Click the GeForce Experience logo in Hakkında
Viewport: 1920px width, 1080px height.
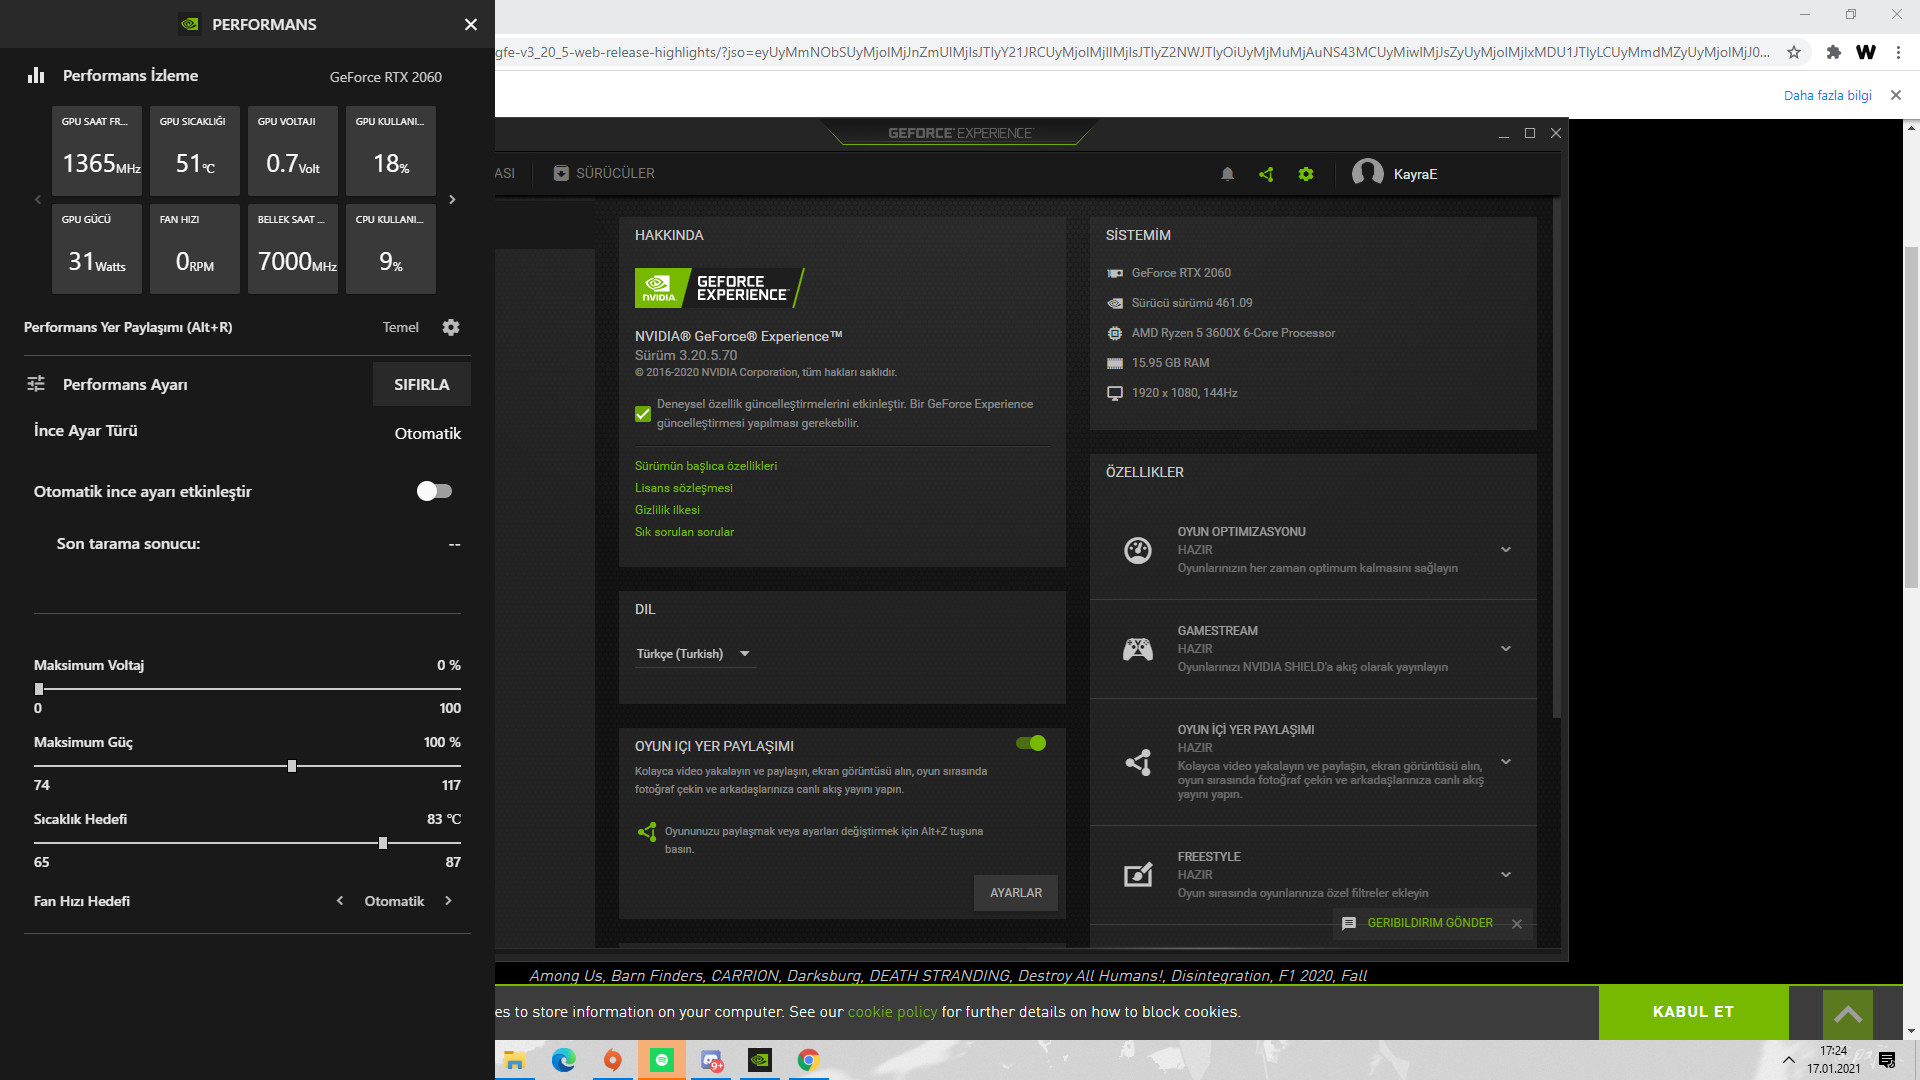720,288
